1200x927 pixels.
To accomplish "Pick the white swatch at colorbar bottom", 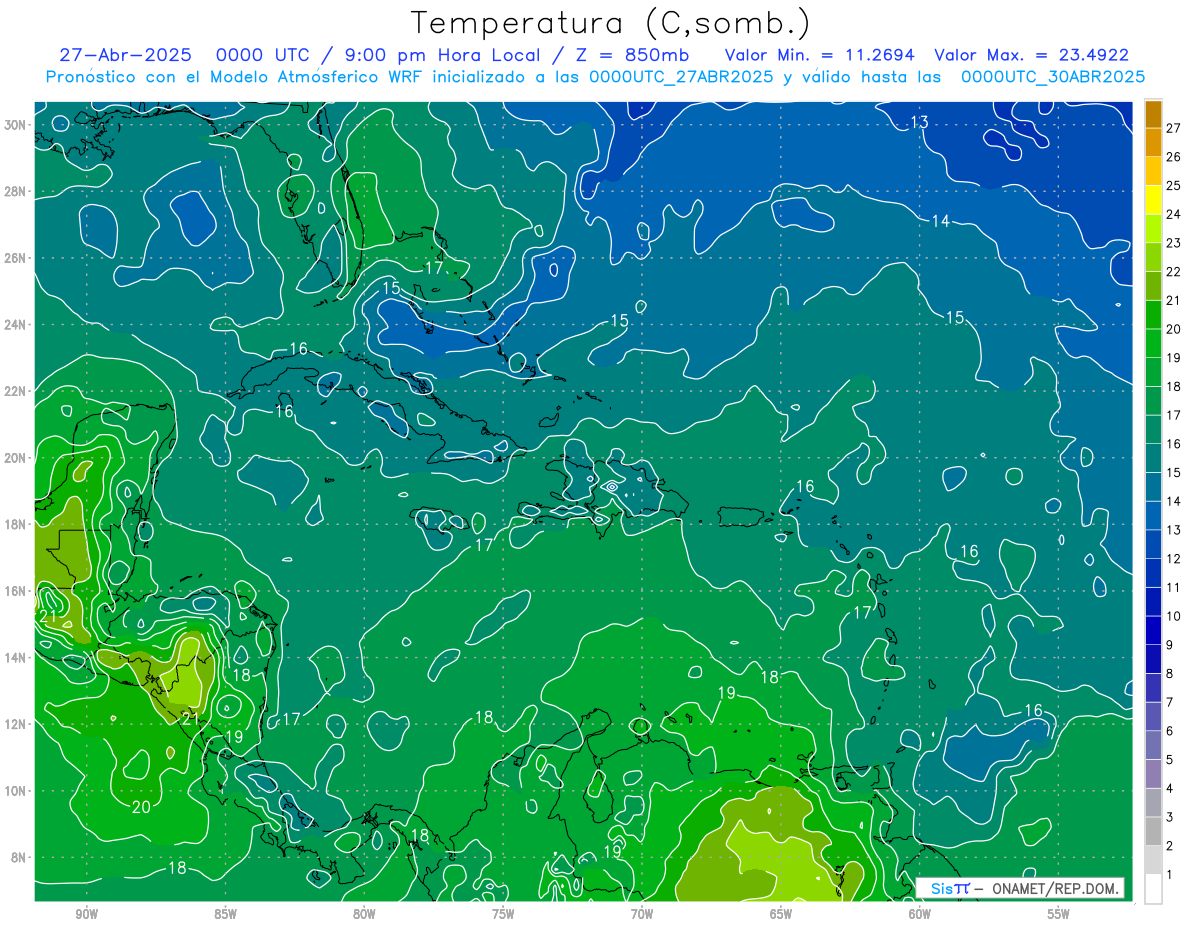I will 1153,889.
